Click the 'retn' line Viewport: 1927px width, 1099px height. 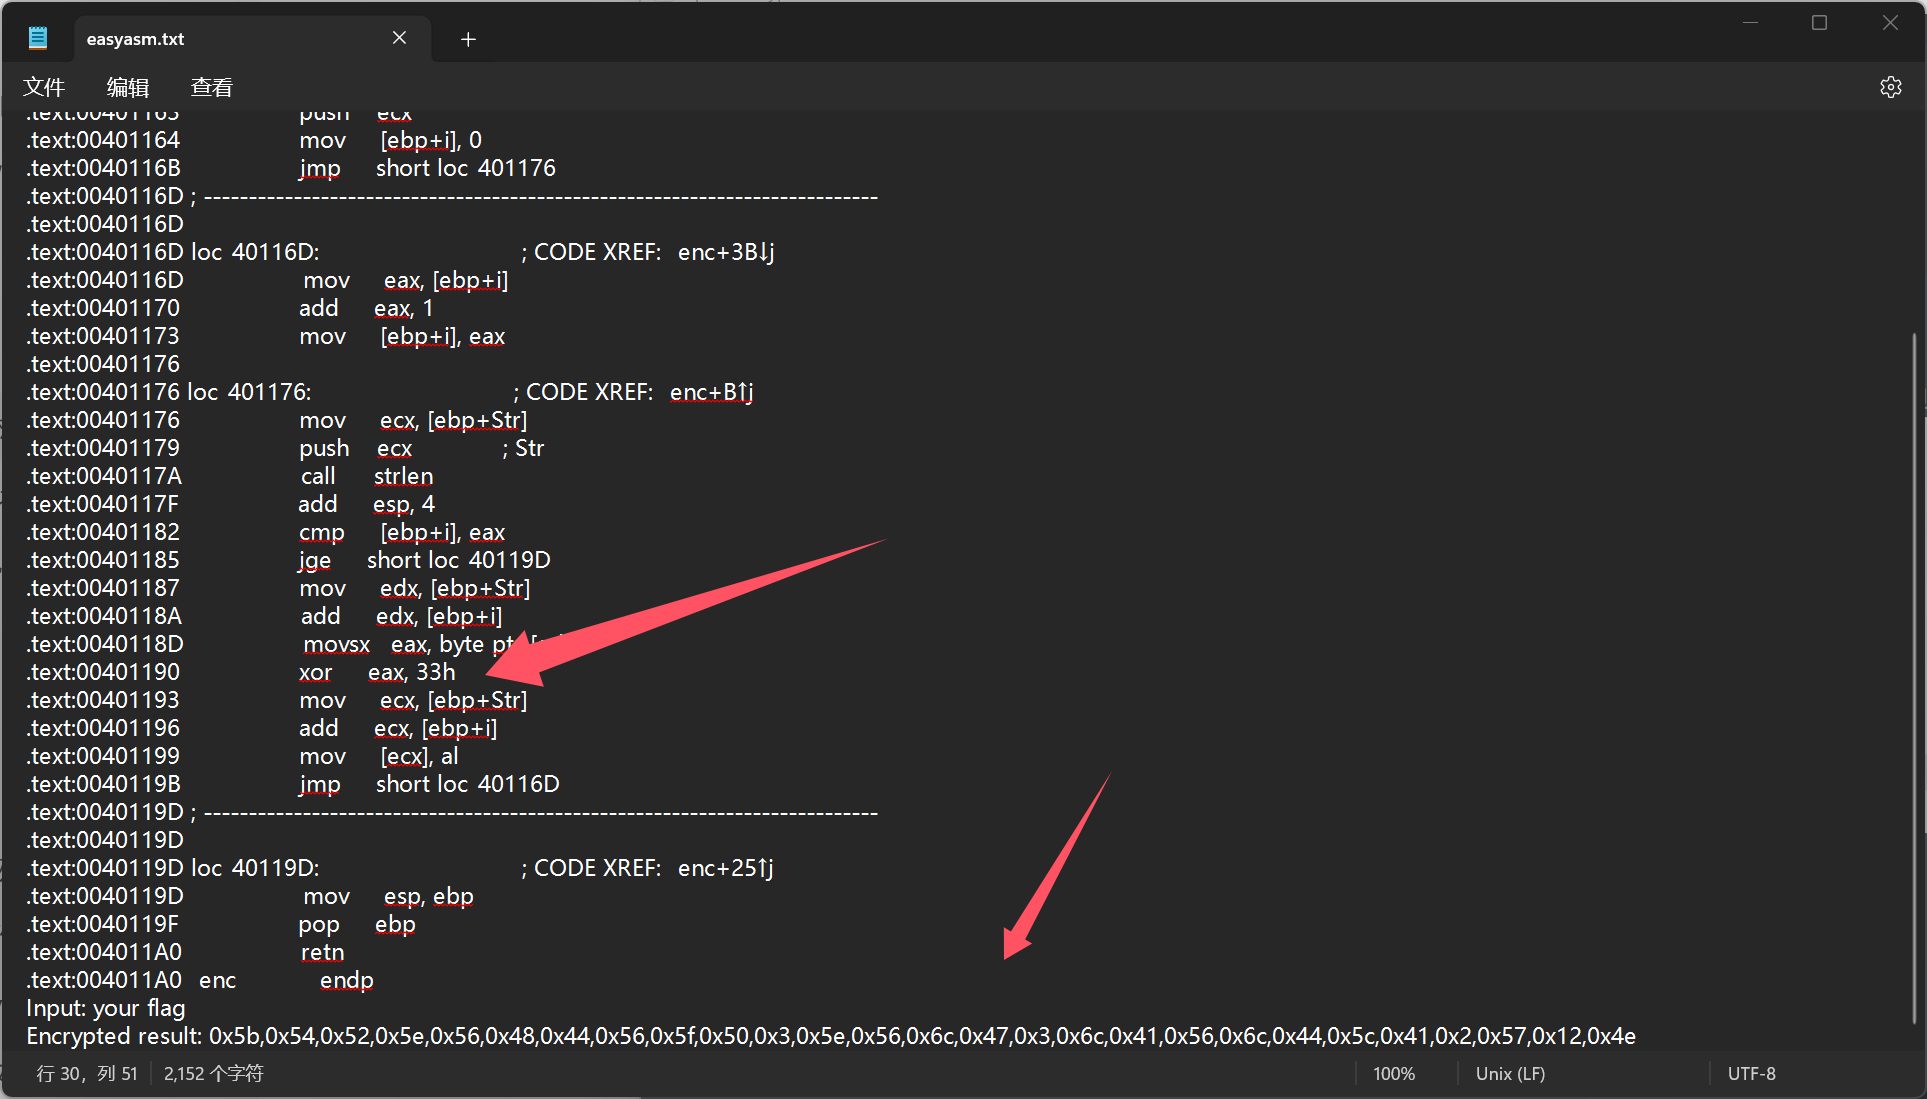coord(185,952)
